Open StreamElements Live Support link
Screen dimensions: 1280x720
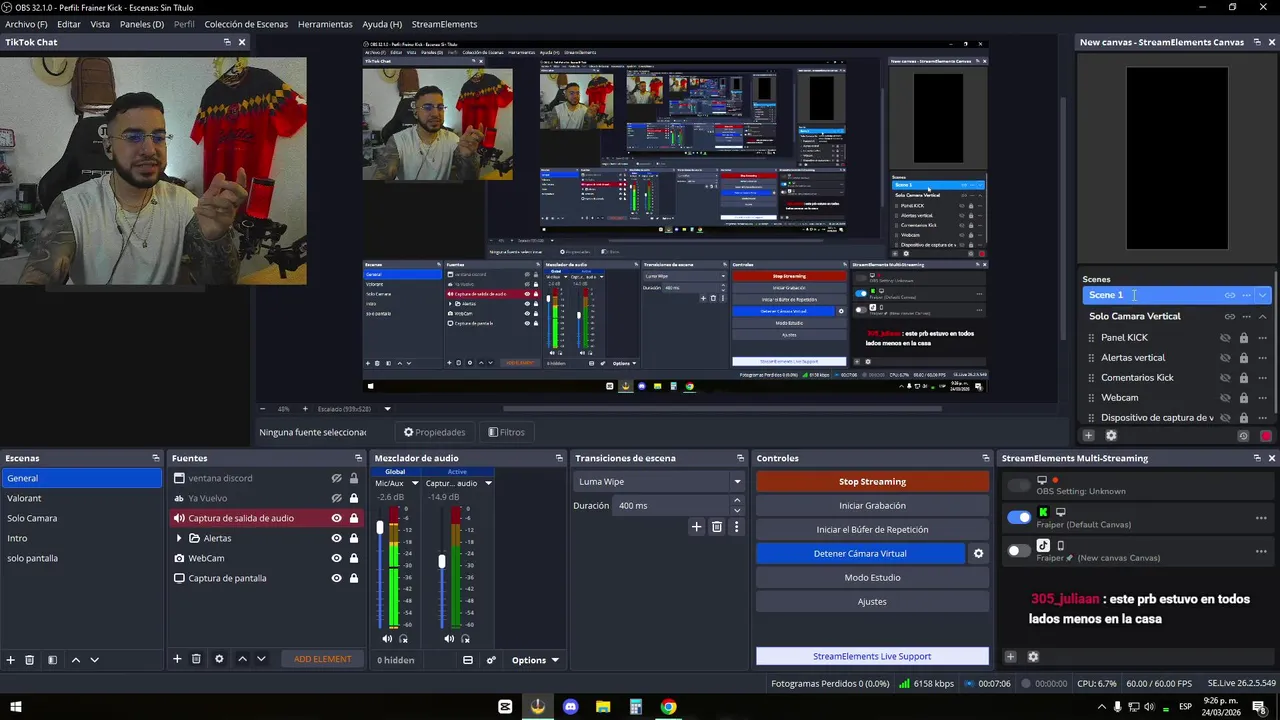[872, 656]
